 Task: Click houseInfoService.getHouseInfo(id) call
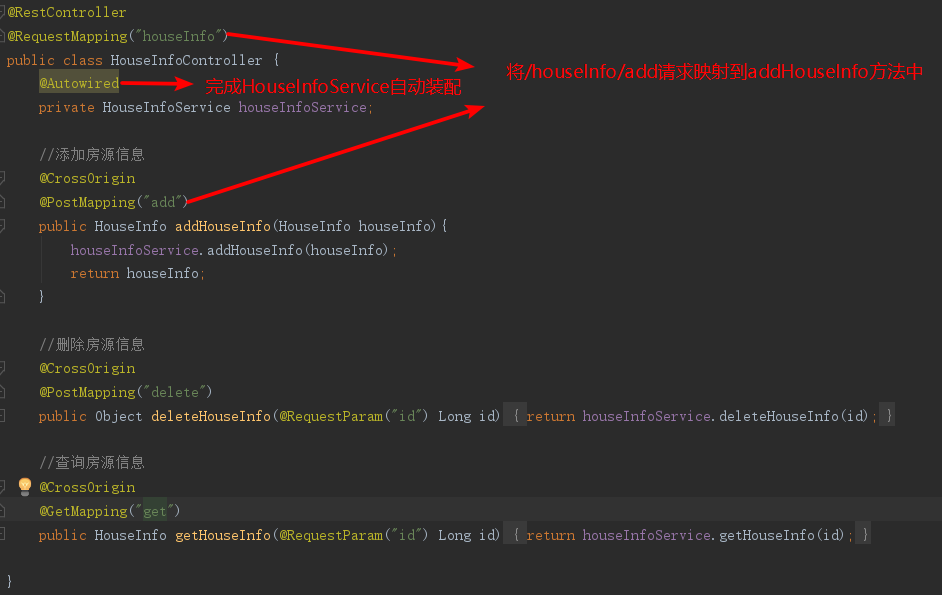(x=714, y=535)
